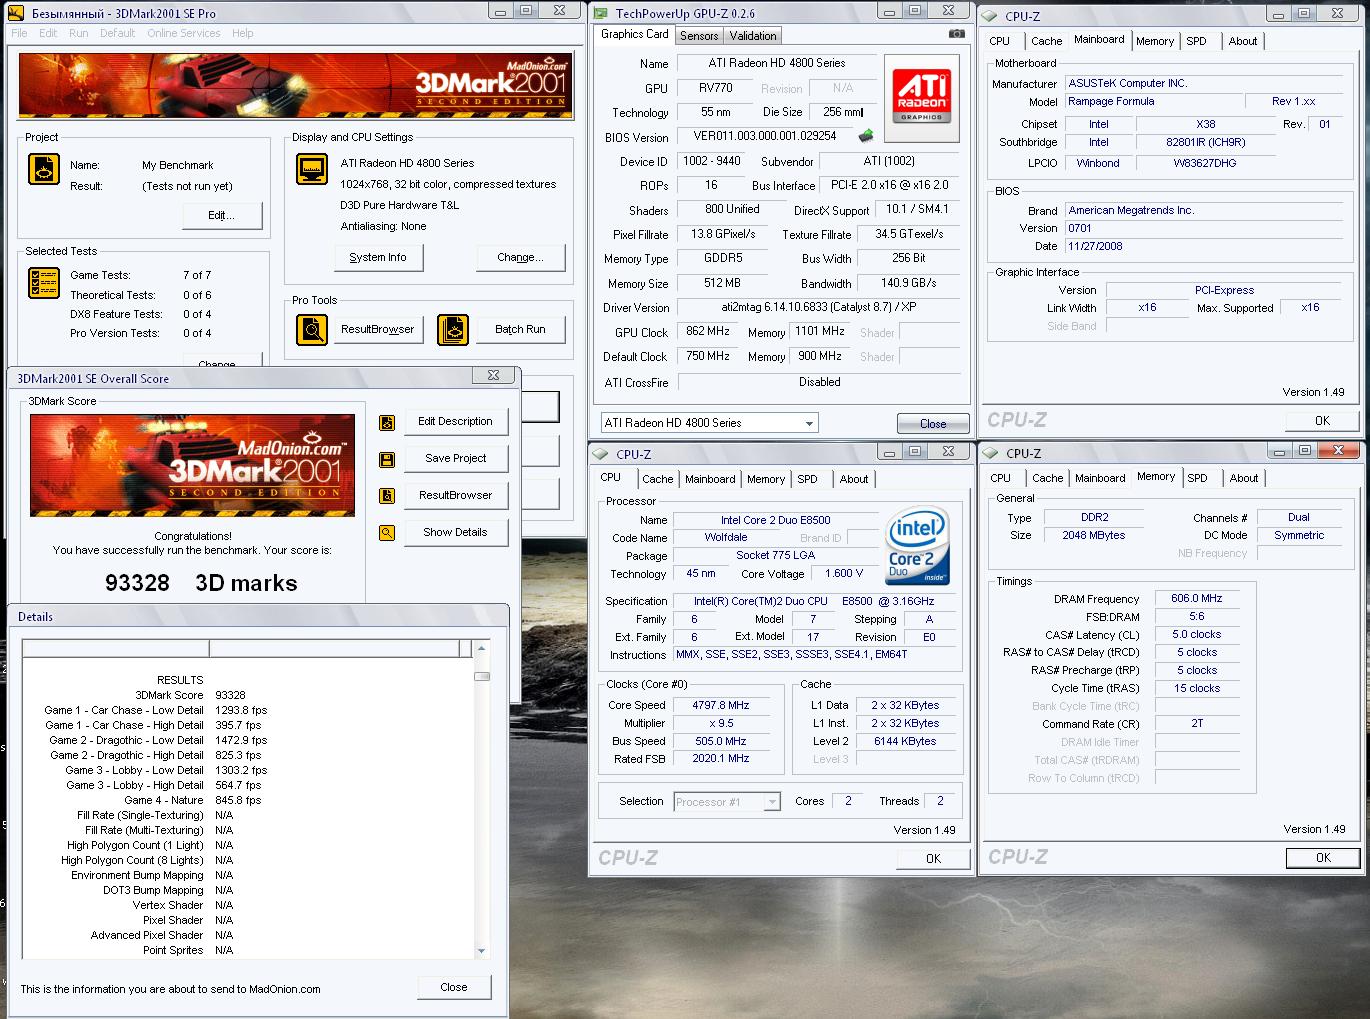
Task: Click the magnifier icon beside Show Details
Action: pos(387,533)
